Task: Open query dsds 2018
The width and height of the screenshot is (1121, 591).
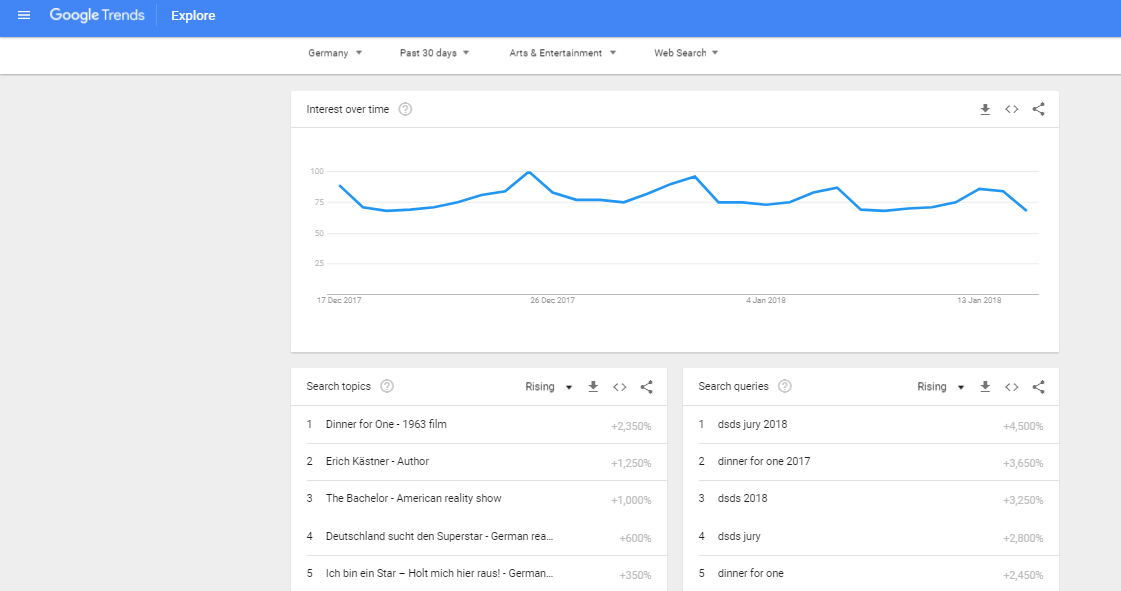Action: pyautogui.click(x=742, y=499)
